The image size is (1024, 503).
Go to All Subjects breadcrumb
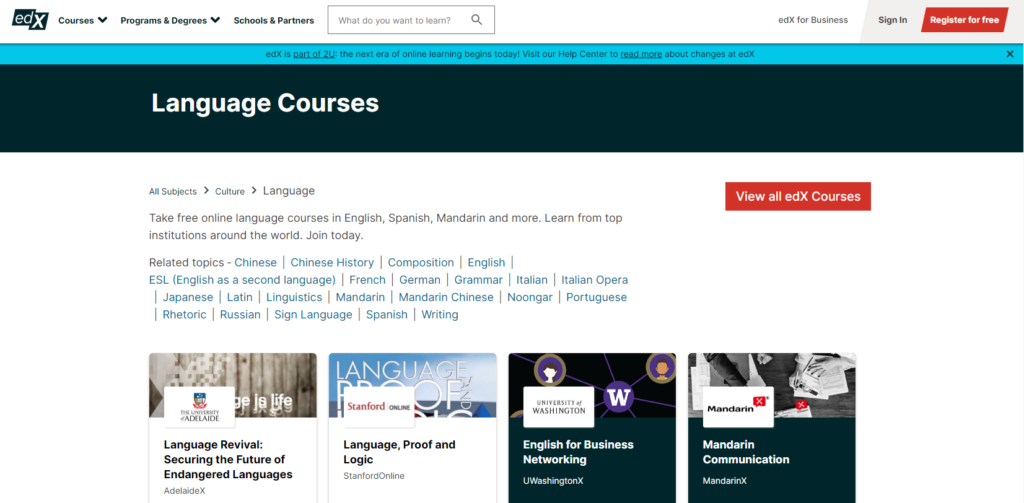click(x=172, y=191)
